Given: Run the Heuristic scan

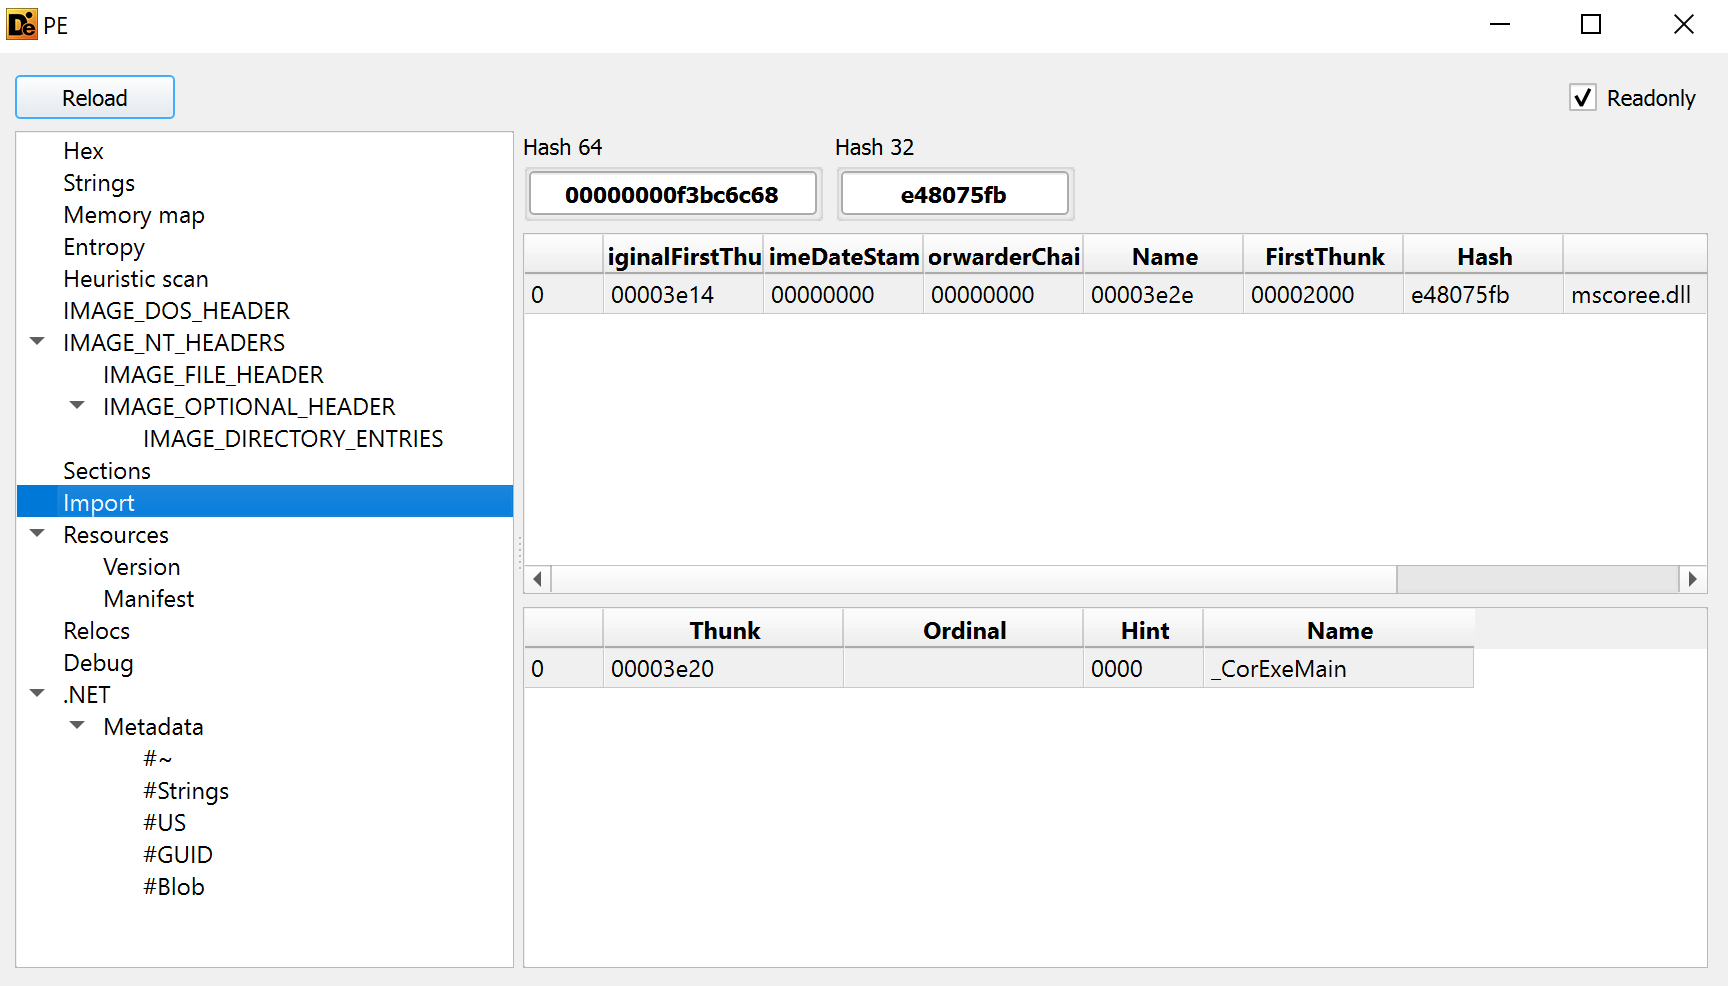Looking at the screenshot, I should coord(135,279).
